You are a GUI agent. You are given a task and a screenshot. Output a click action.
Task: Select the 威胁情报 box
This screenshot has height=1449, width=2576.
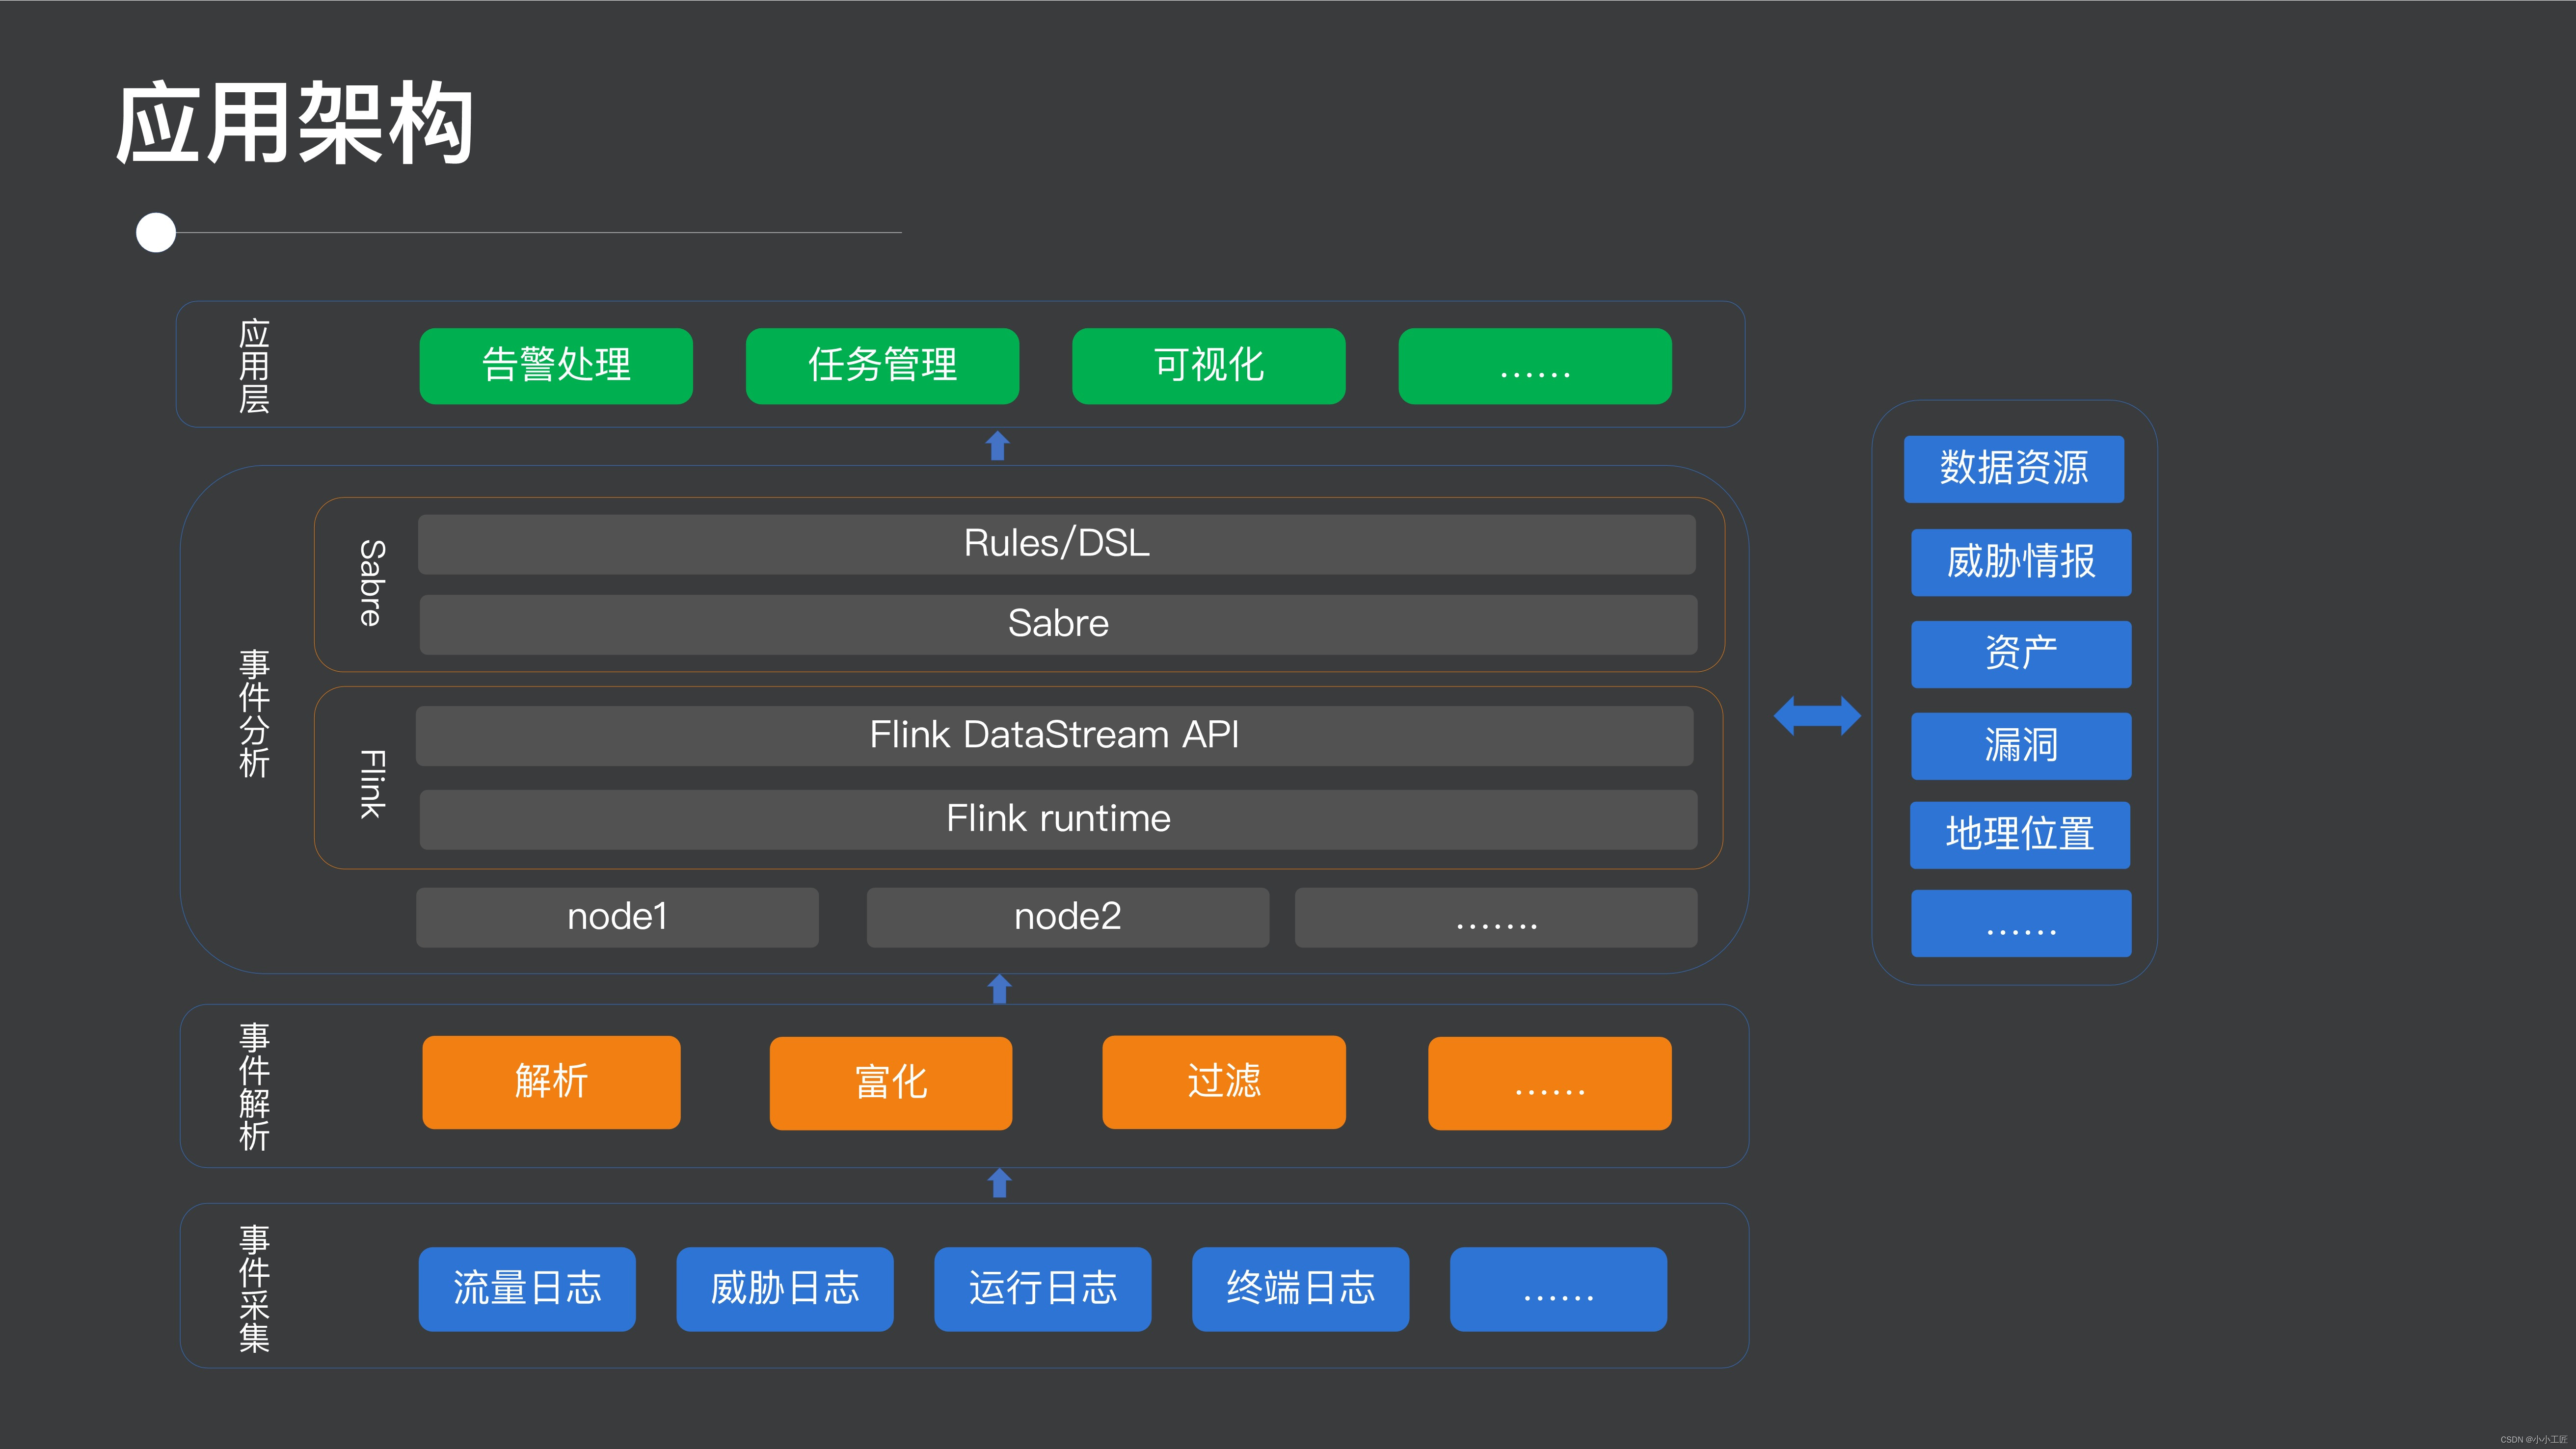[2021, 563]
